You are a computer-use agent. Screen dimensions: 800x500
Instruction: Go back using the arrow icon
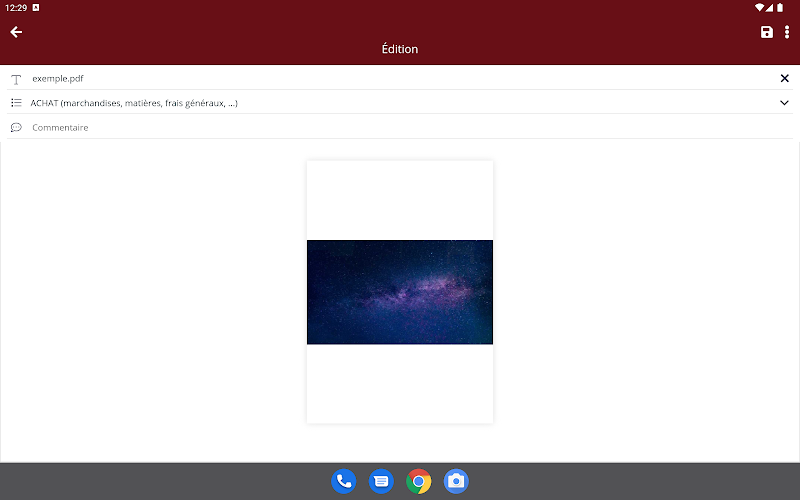click(16, 32)
